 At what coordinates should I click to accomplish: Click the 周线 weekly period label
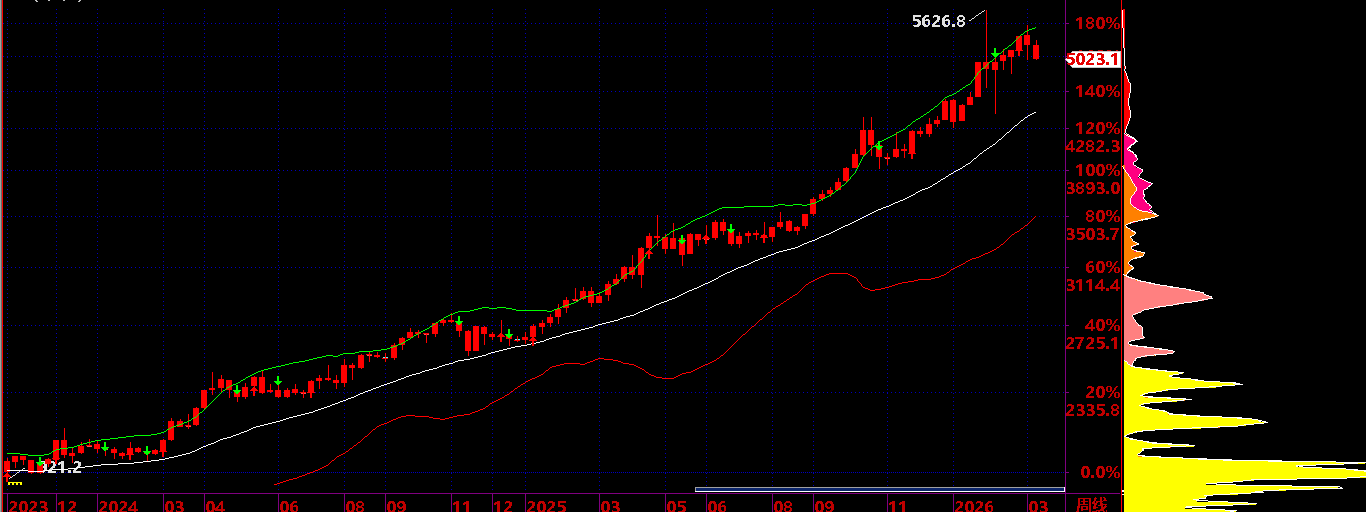coord(1092,504)
